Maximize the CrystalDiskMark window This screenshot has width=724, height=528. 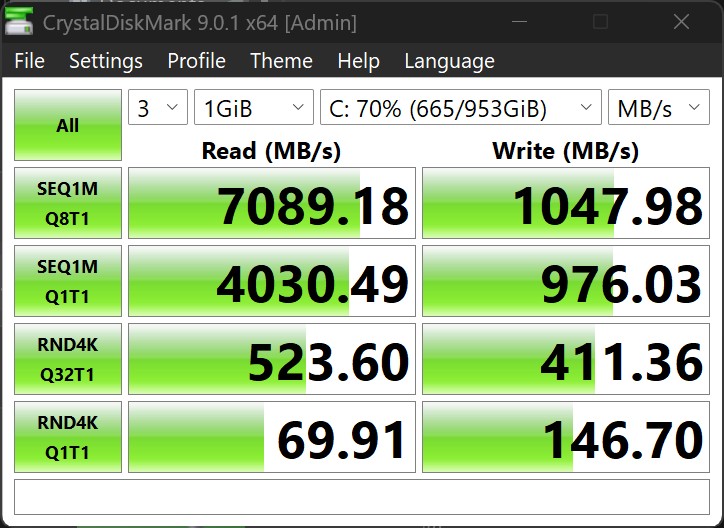(600, 22)
